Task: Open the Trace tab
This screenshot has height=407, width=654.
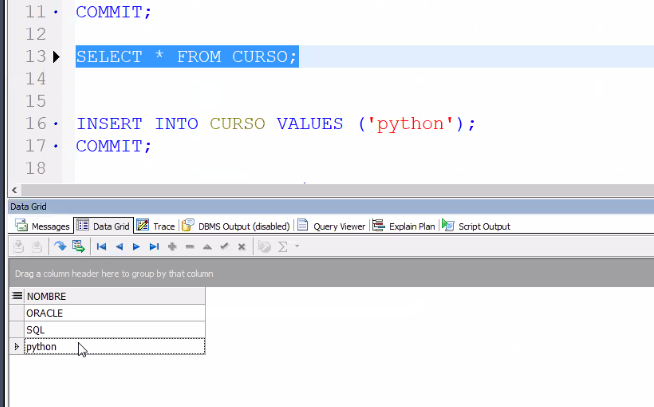Action: point(156,226)
